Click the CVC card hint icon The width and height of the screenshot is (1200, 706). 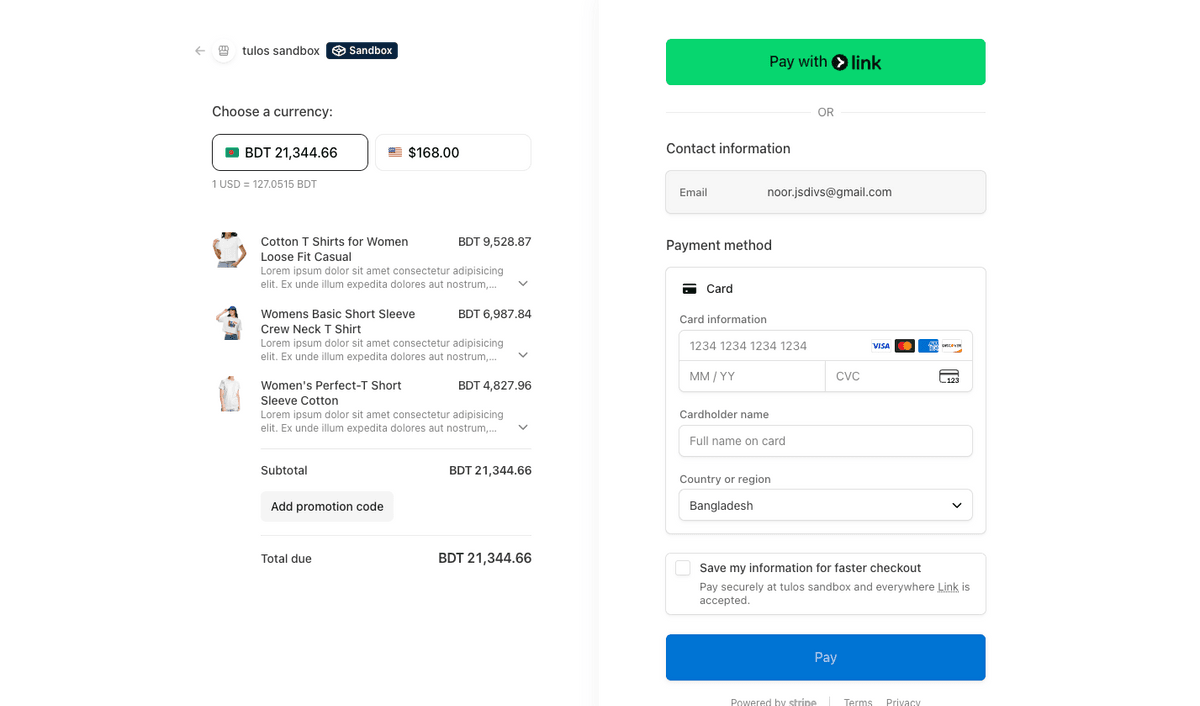pos(949,376)
